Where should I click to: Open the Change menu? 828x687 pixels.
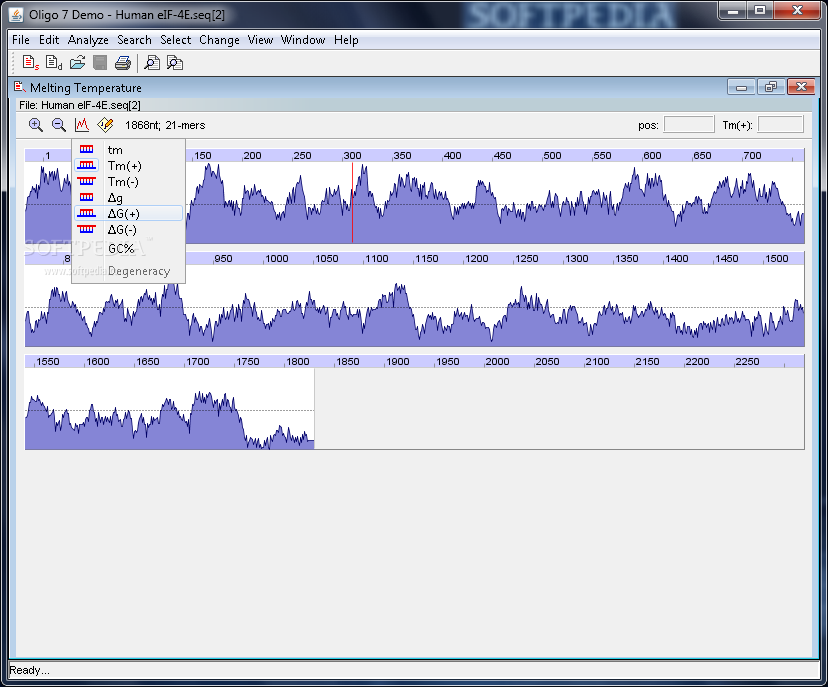(x=219, y=40)
